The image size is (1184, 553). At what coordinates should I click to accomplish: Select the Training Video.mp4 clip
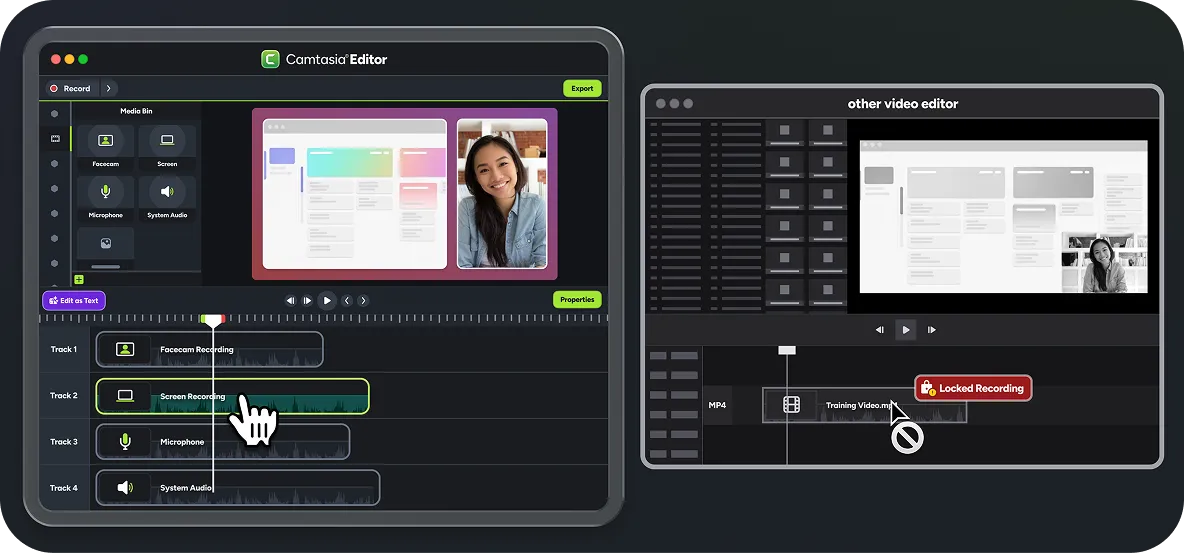coord(865,405)
